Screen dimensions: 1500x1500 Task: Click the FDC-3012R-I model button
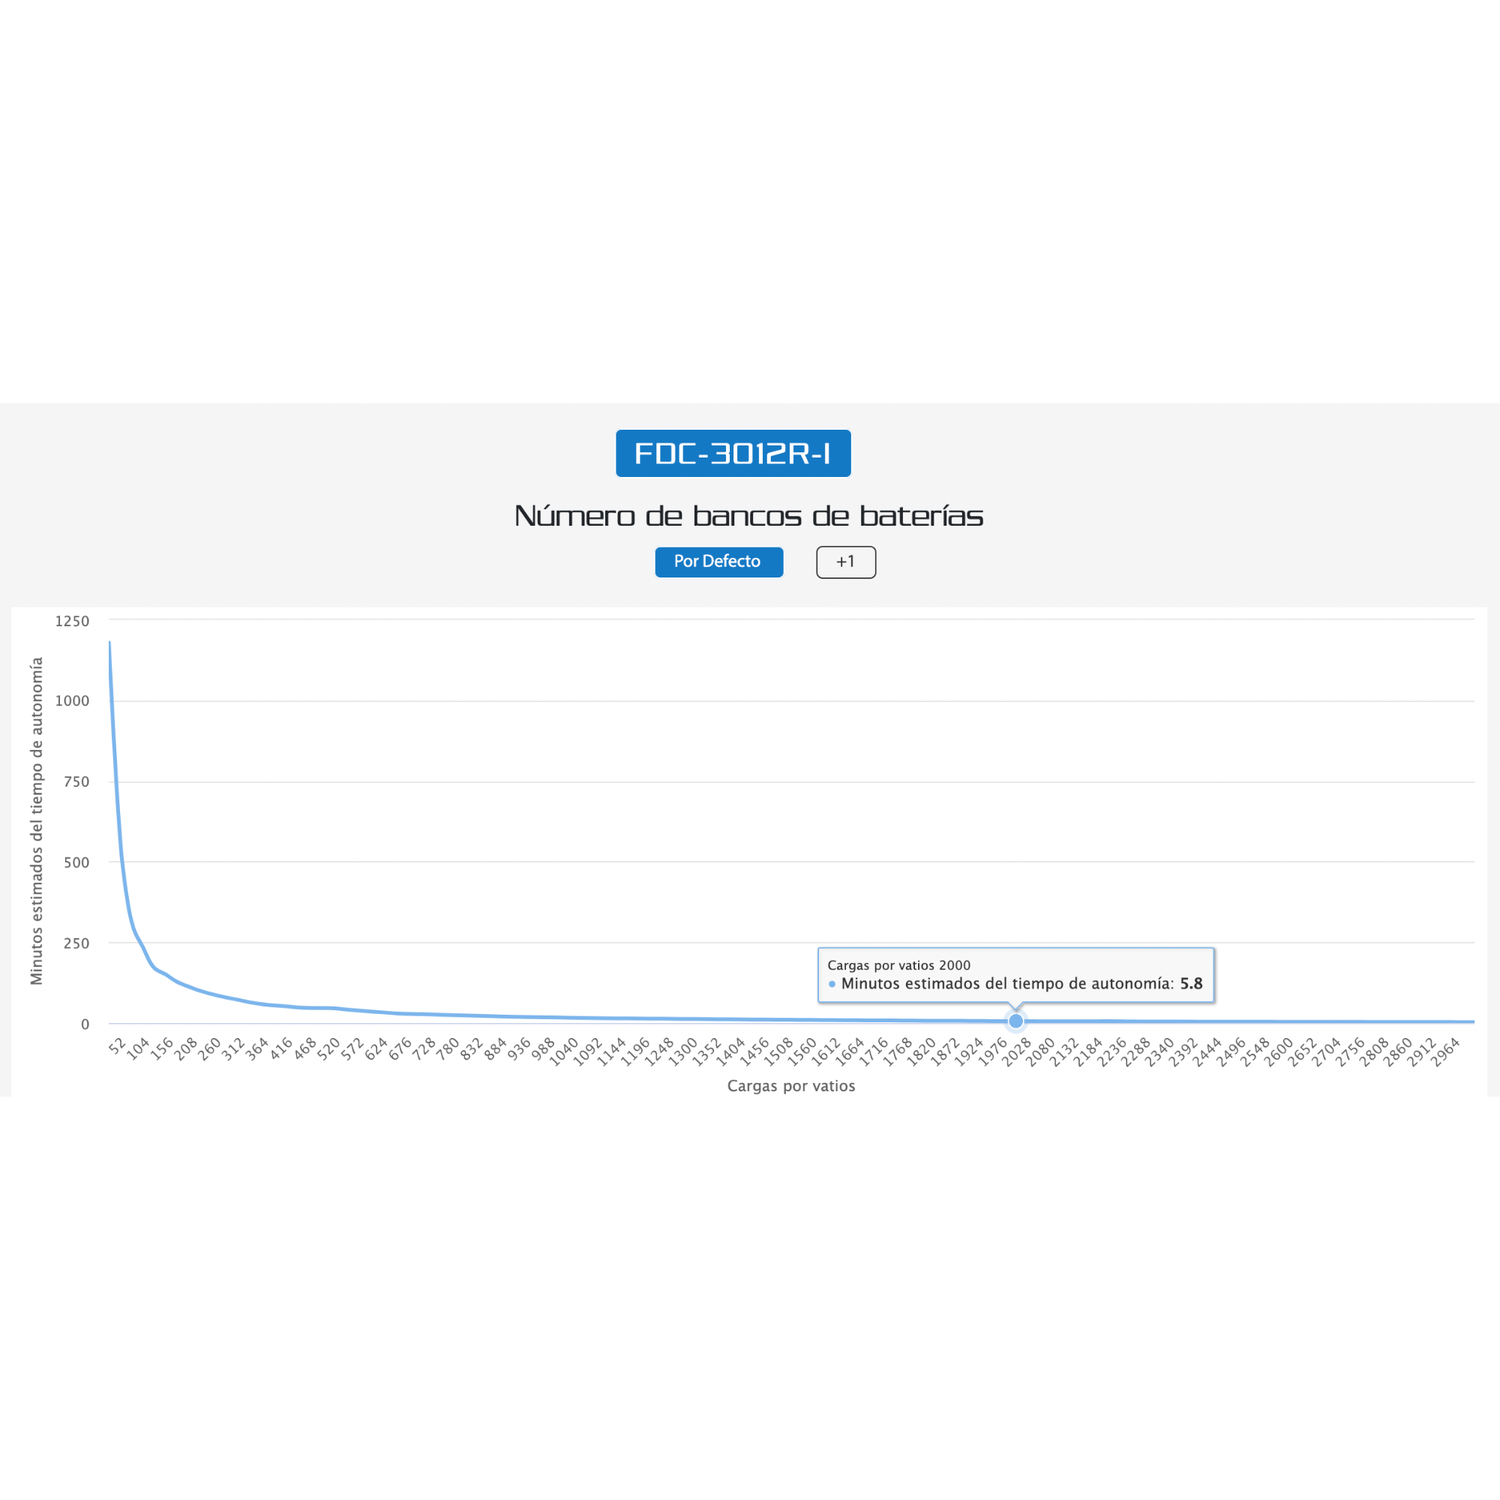pyautogui.click(x=733, y=453)
